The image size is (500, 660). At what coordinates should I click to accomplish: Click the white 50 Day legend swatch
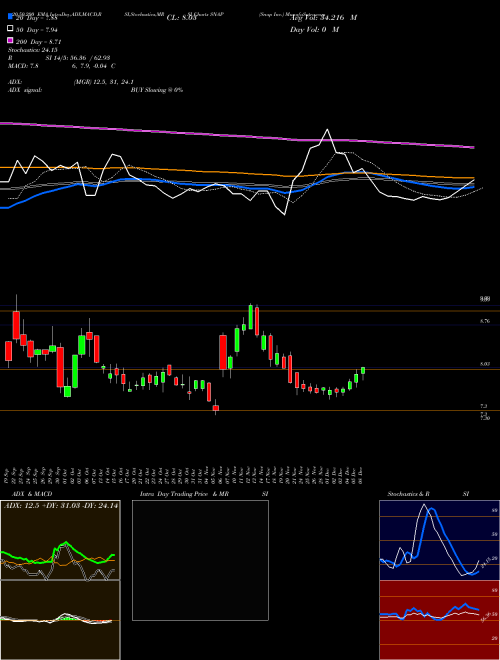[x=10, y=29]
